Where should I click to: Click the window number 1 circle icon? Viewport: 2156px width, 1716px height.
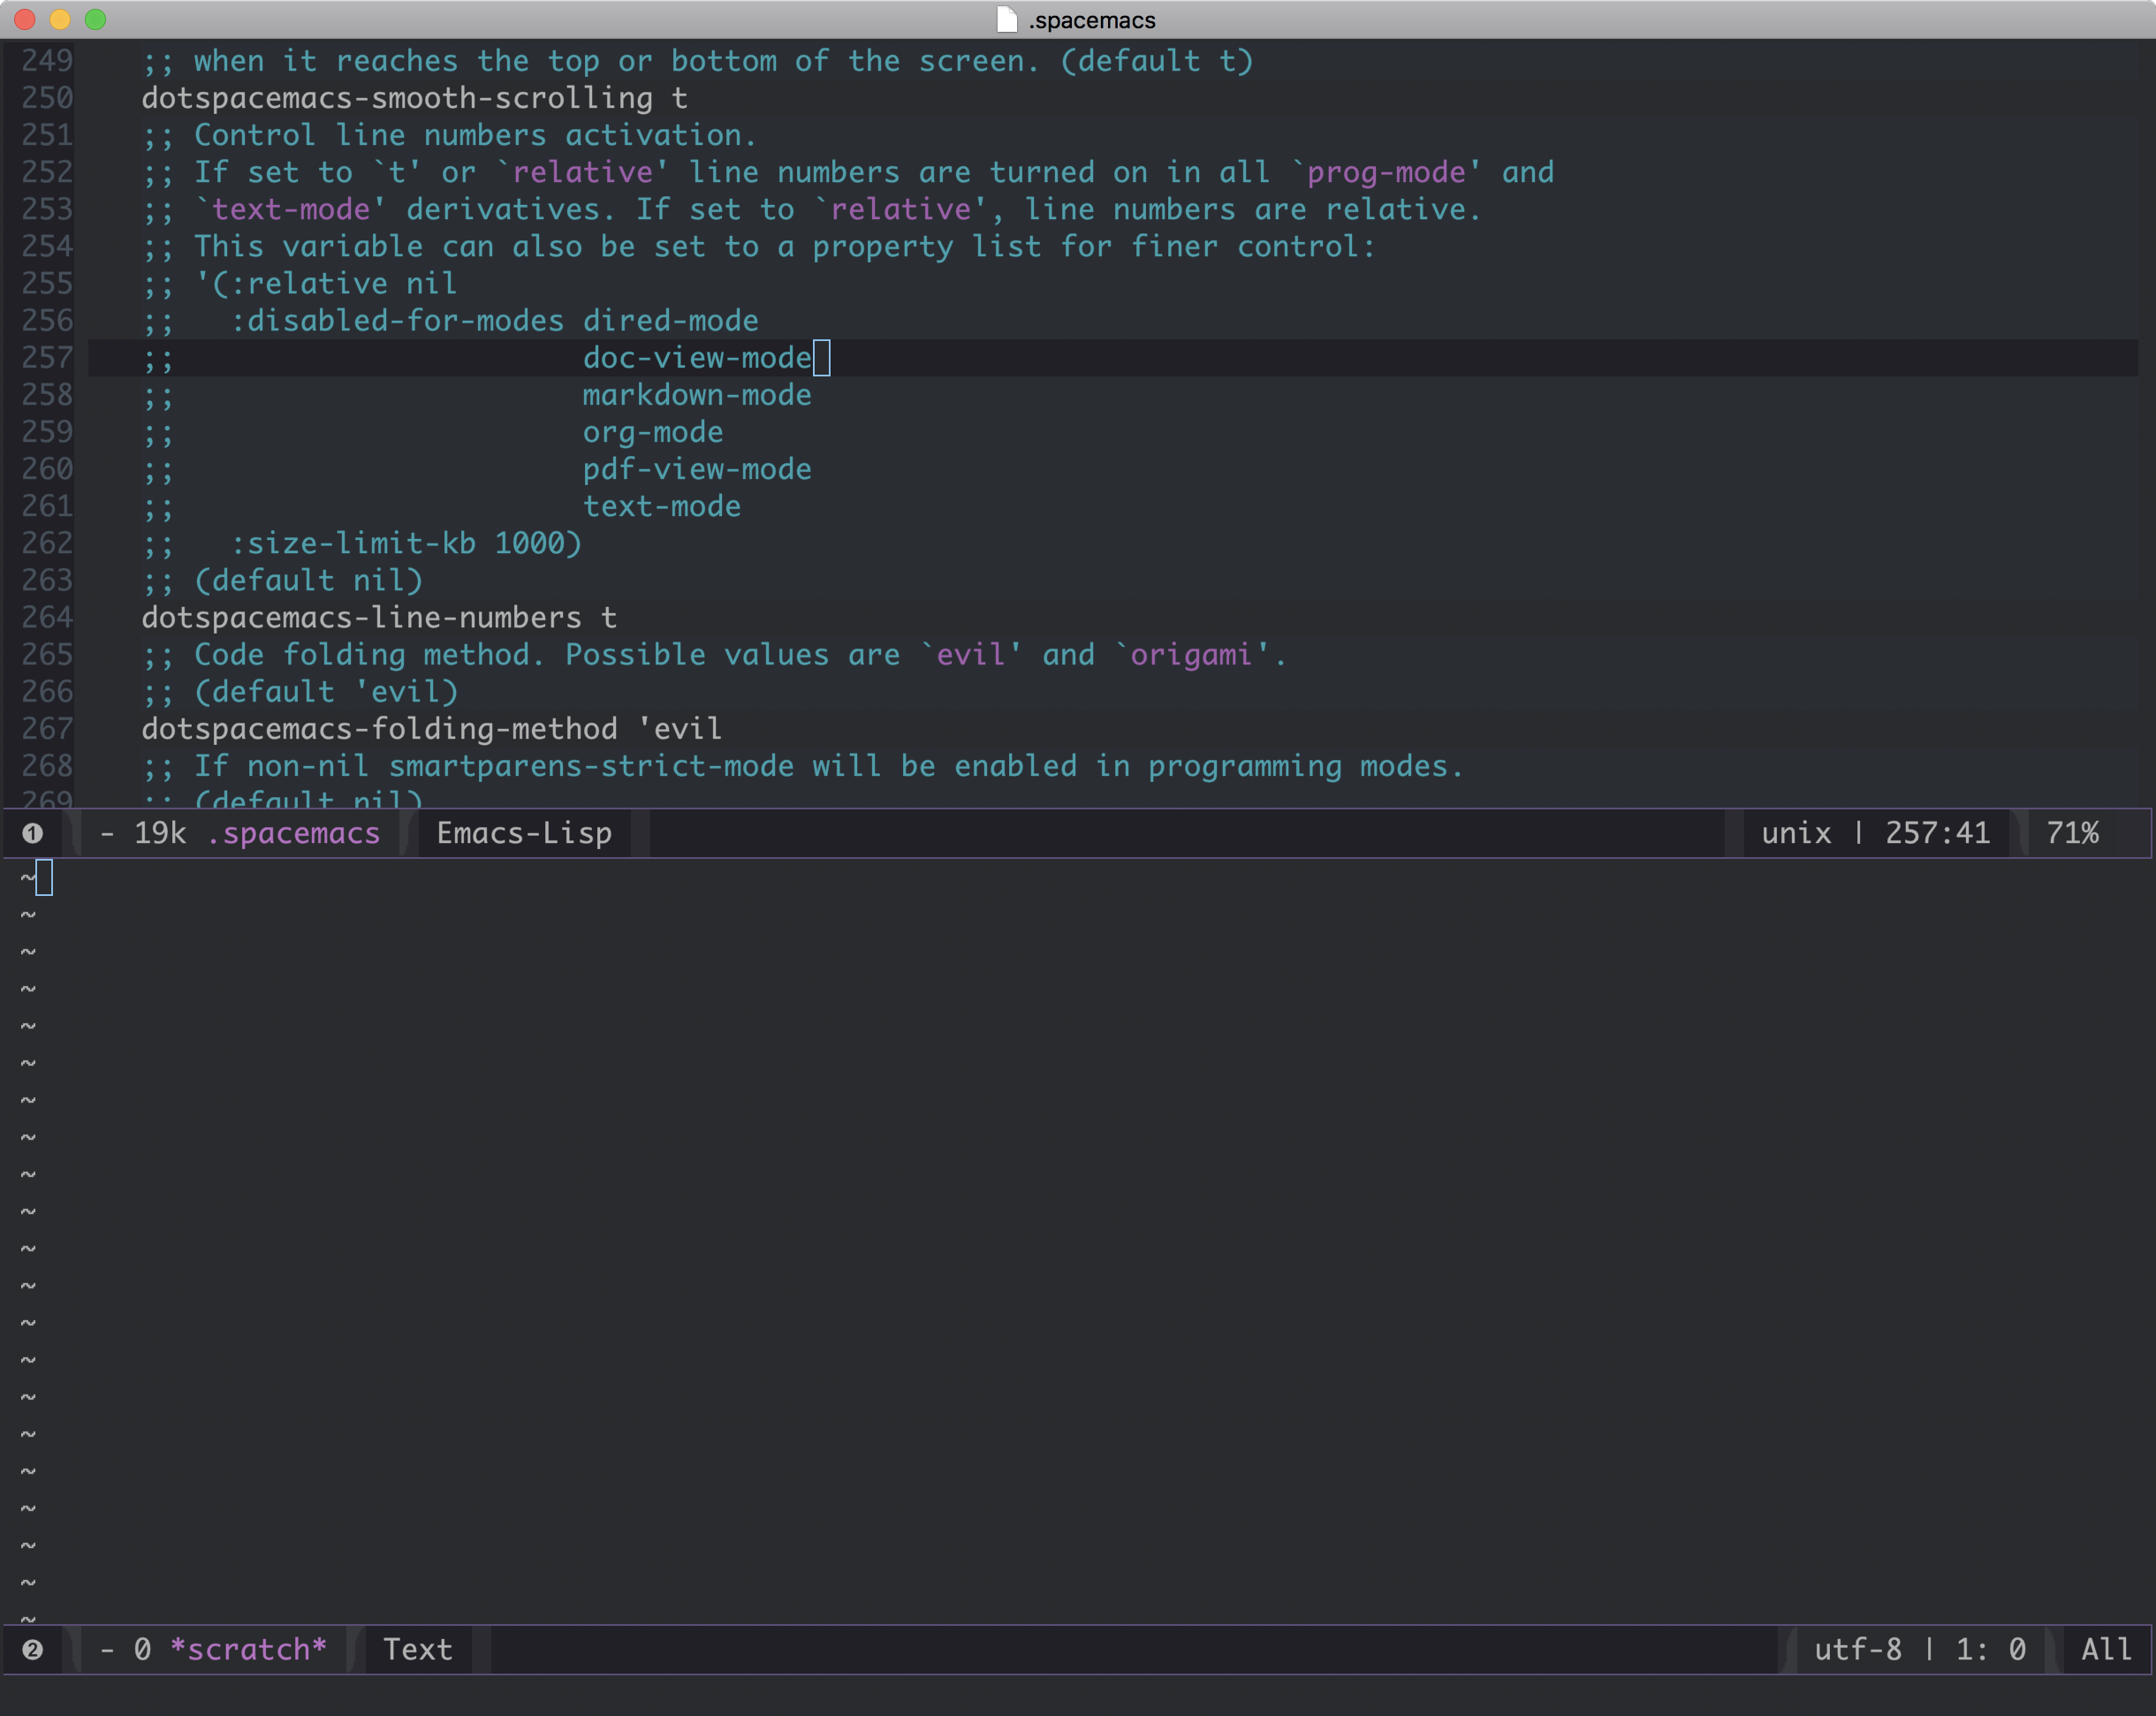pyautogui.click(x=32, y=833)
